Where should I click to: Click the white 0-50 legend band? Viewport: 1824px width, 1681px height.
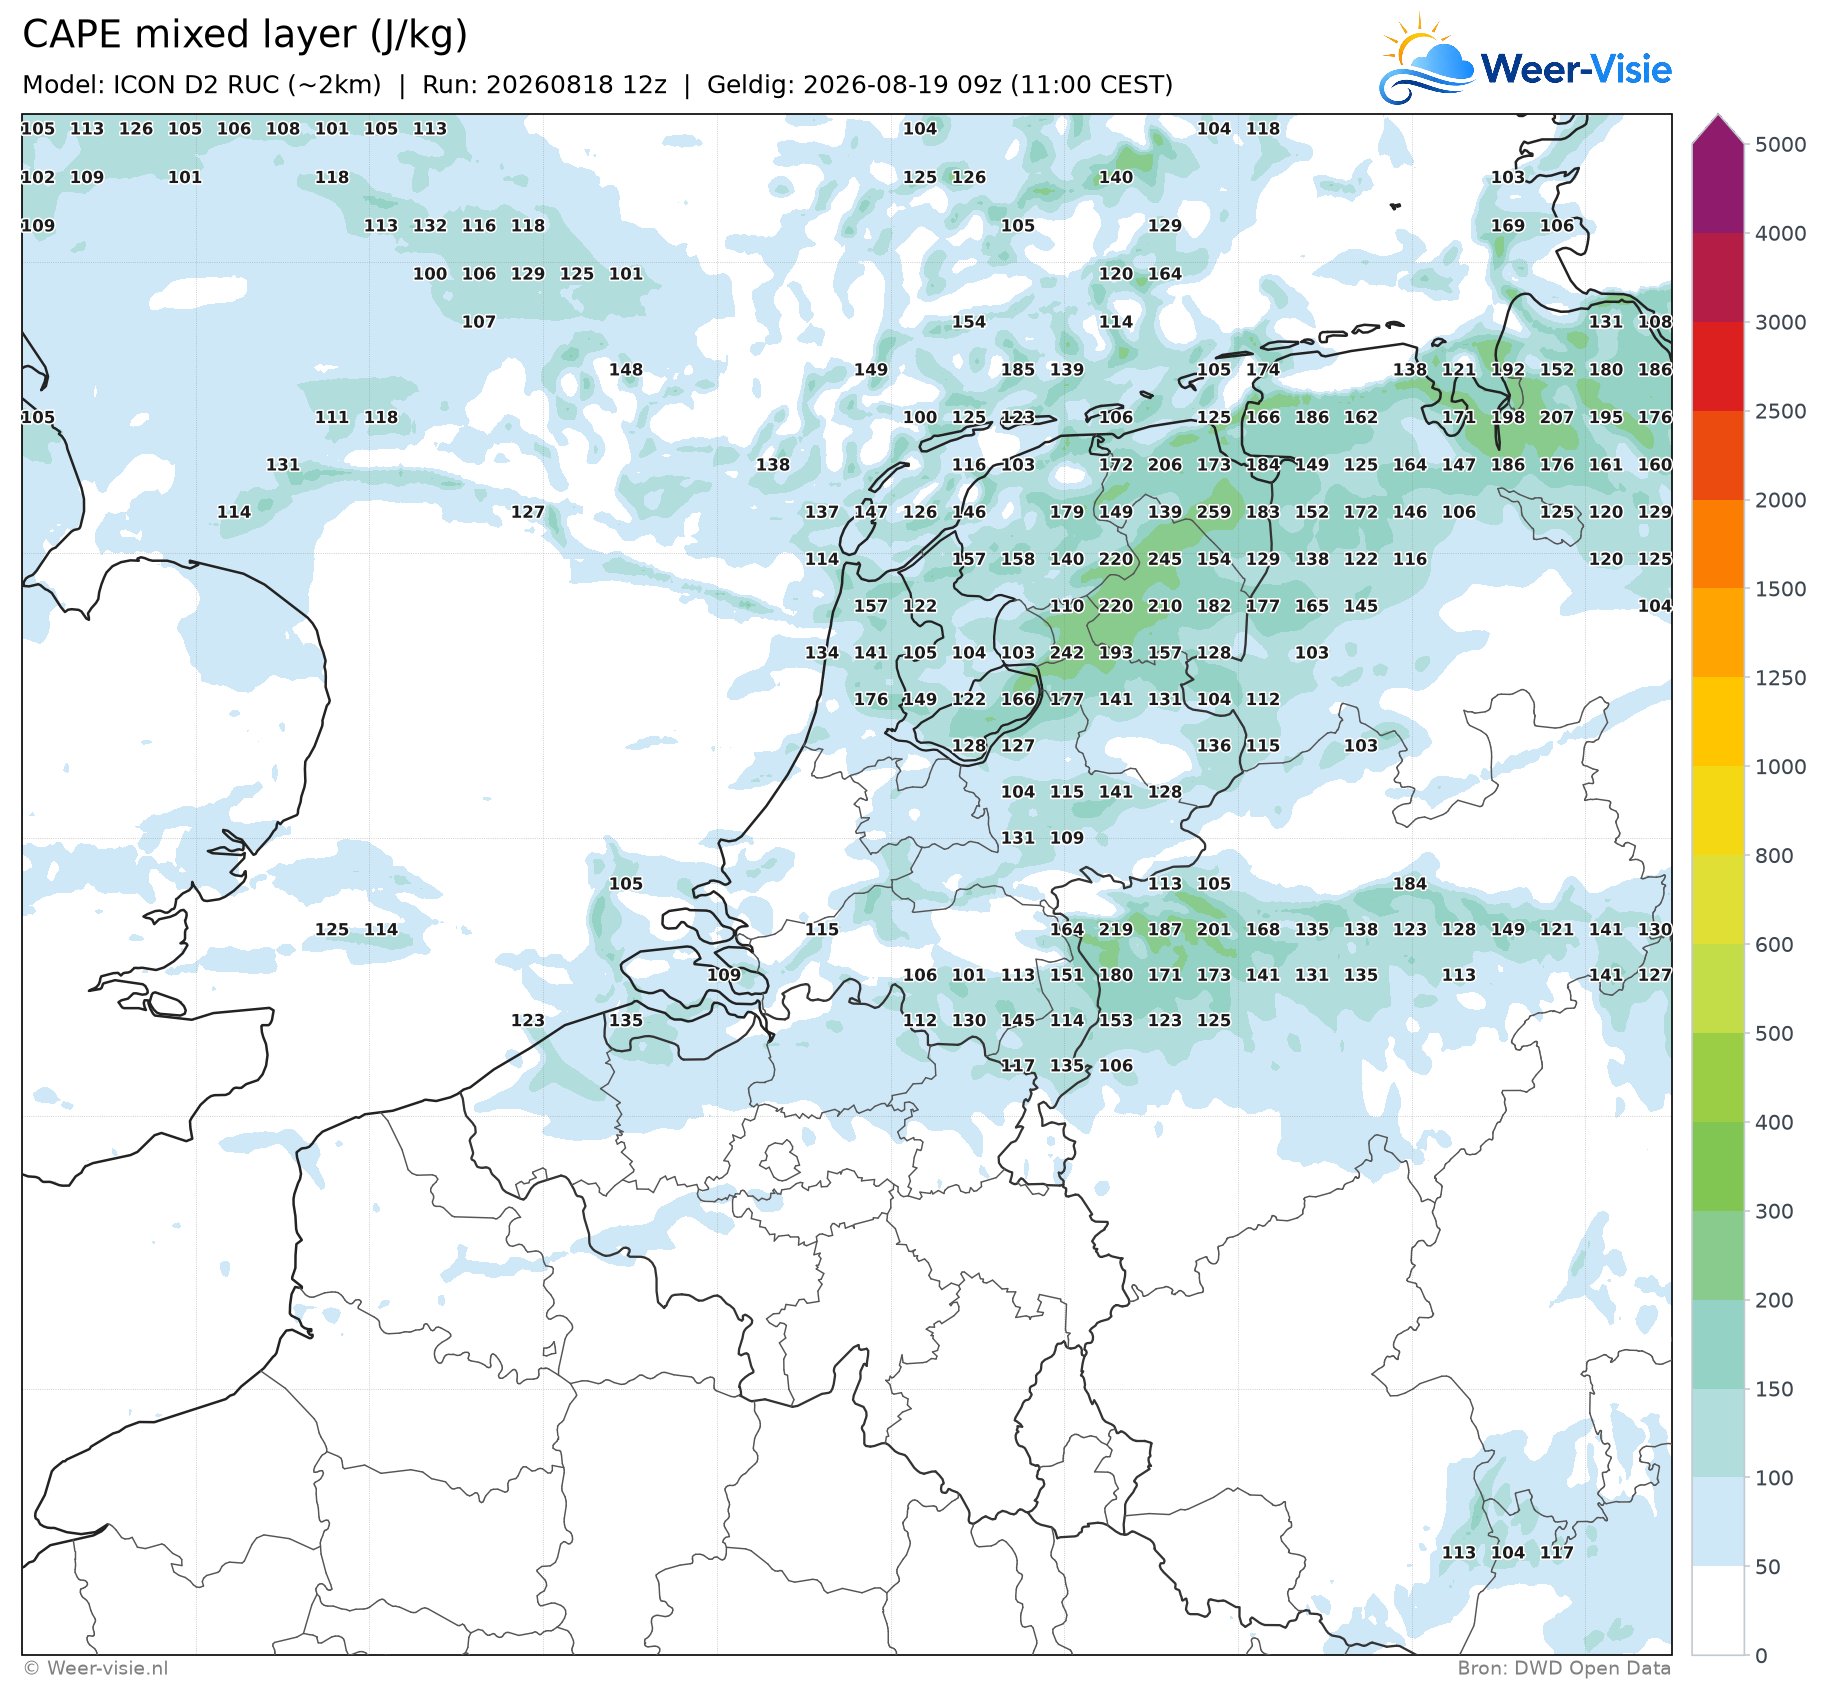tap(1718, 1611)
